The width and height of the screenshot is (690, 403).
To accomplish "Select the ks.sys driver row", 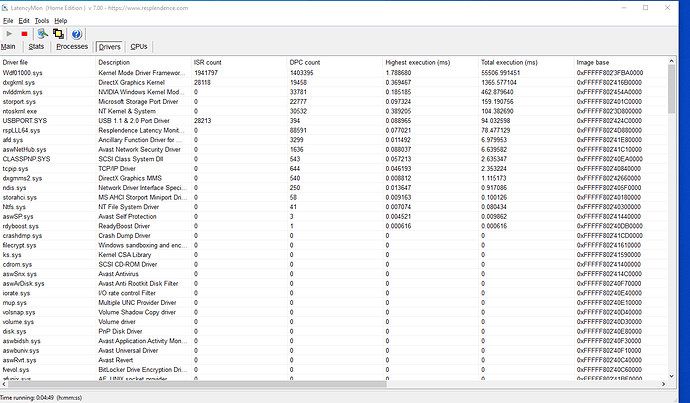I will tap(334, 255).
